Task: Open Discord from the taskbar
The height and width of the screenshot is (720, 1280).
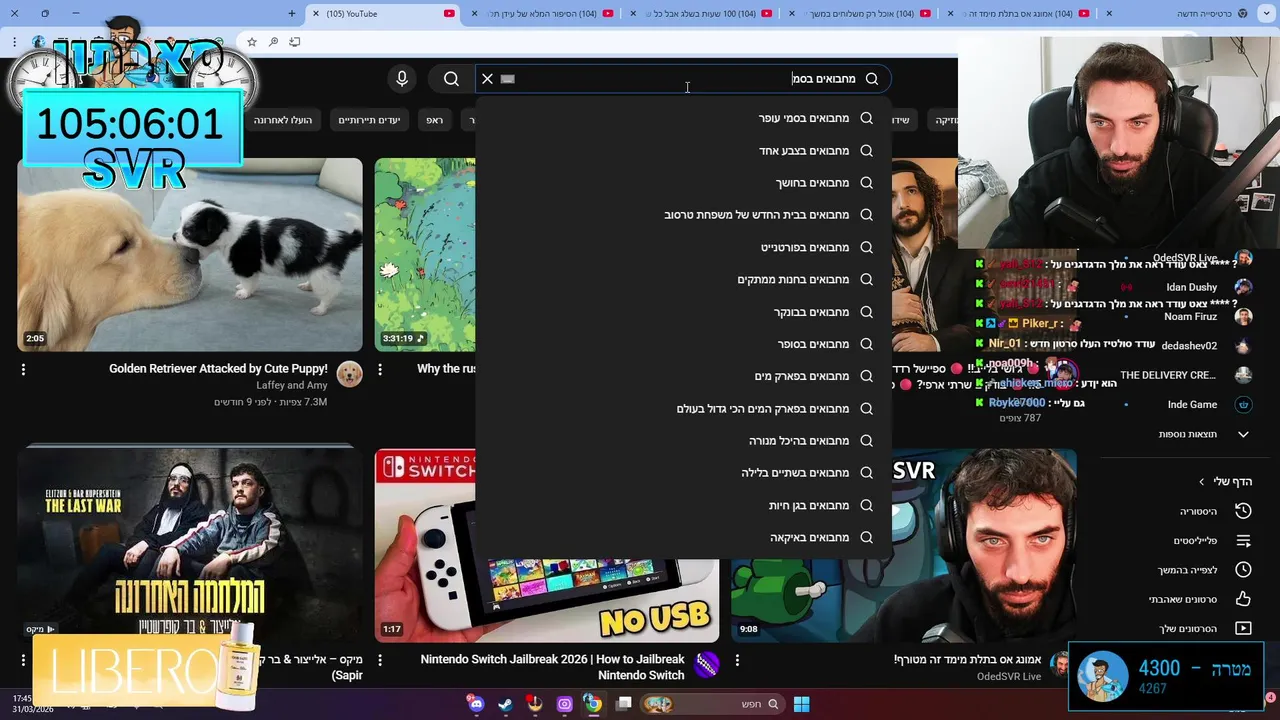Action: pyautogui.click(x=476, y=704)
